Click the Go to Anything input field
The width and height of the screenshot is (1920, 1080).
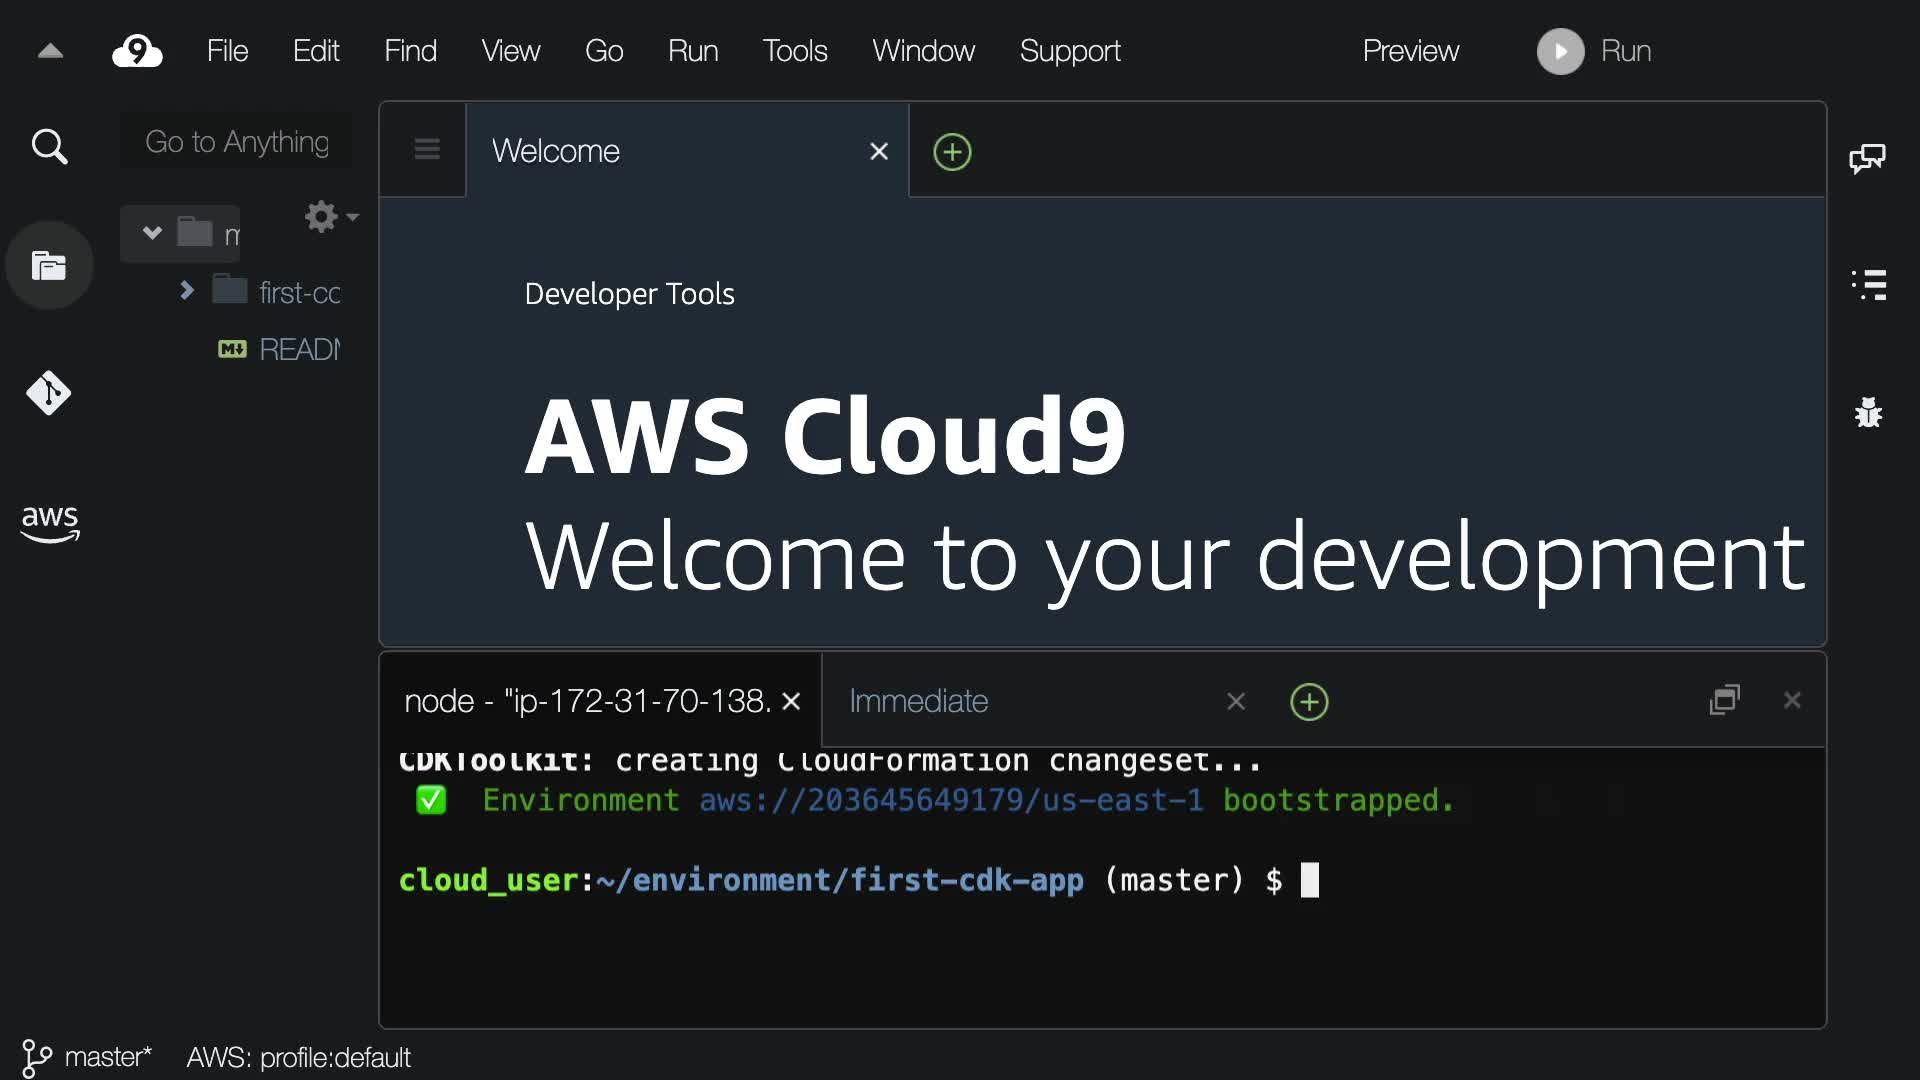pyautogui.click(x=237, y=142)
